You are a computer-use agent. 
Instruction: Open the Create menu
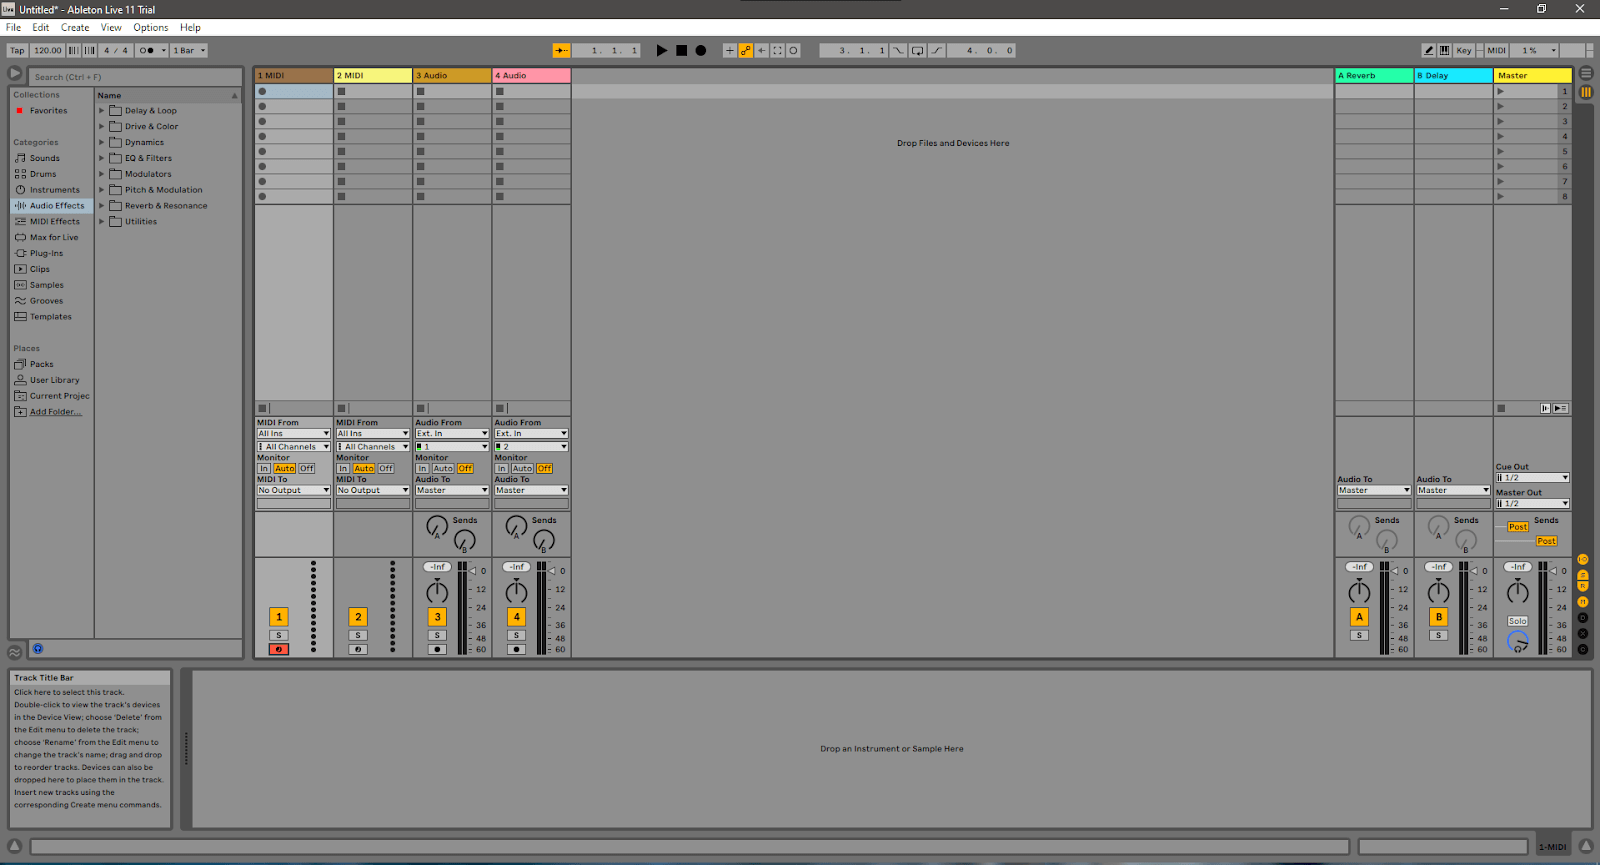[75, 28]
